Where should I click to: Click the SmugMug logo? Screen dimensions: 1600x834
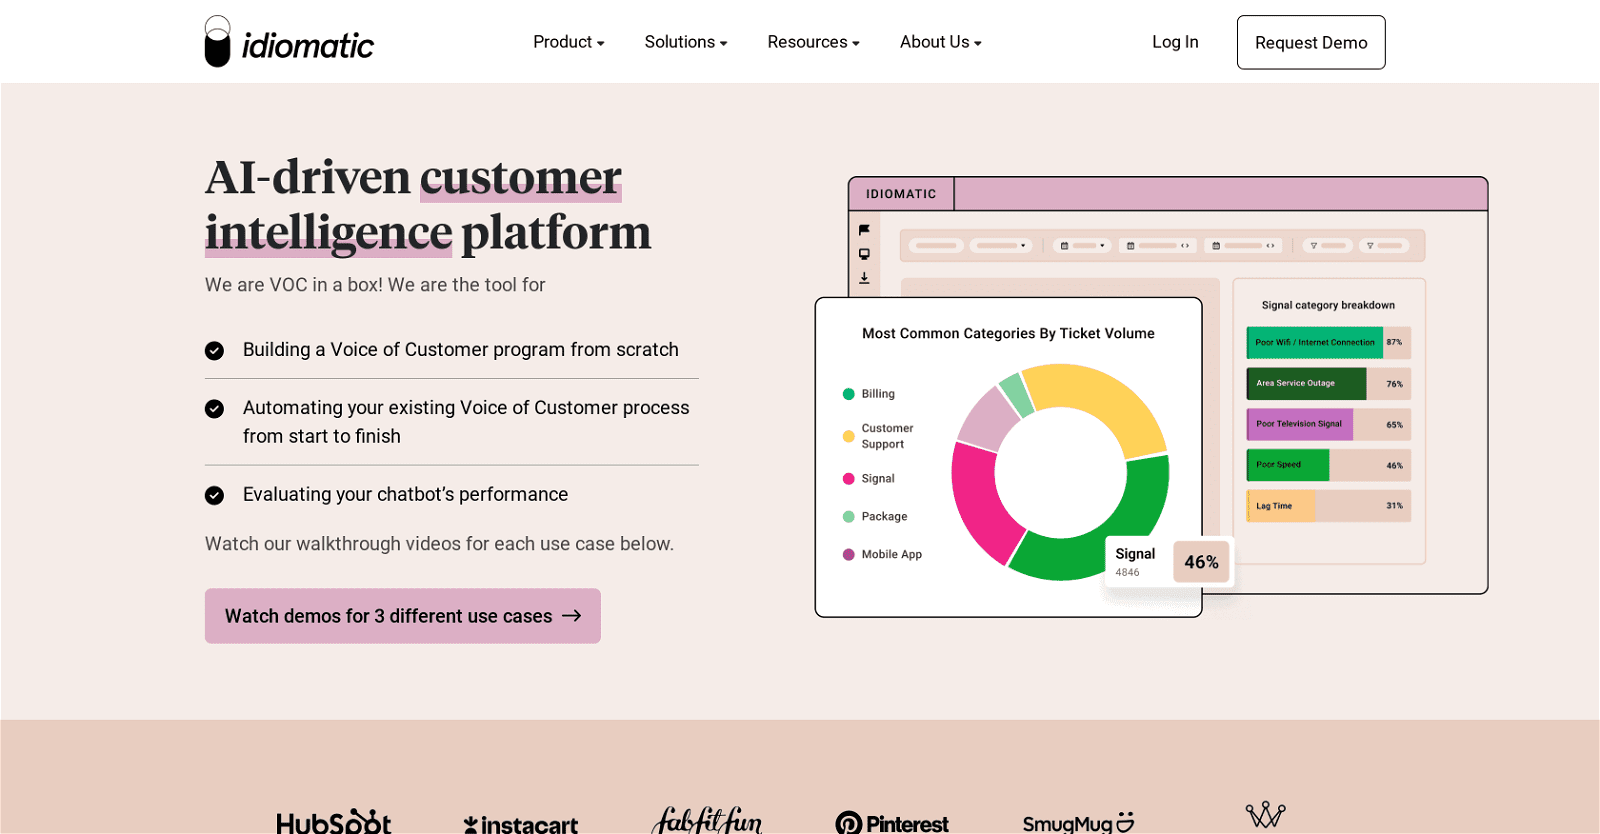1078,823
